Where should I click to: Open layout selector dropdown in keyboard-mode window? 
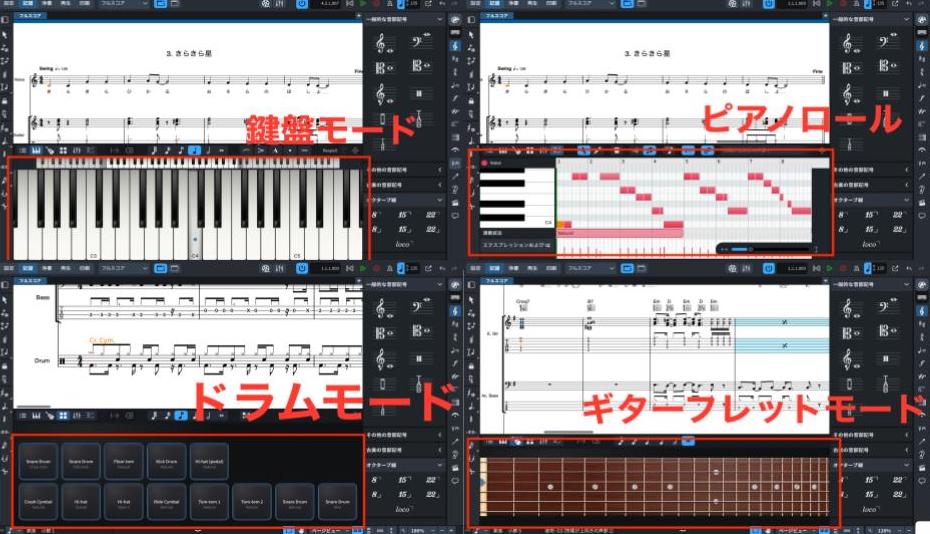pos(123,4)
